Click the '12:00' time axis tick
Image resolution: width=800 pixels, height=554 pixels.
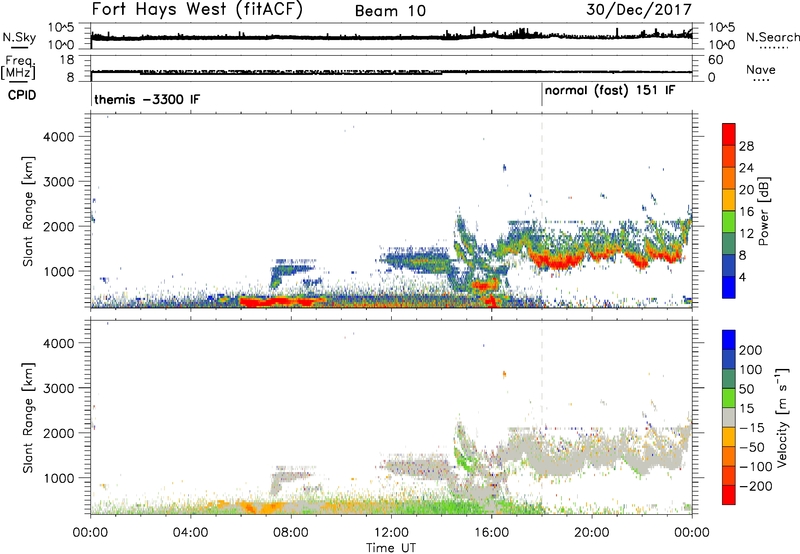[x=391, y=533]
